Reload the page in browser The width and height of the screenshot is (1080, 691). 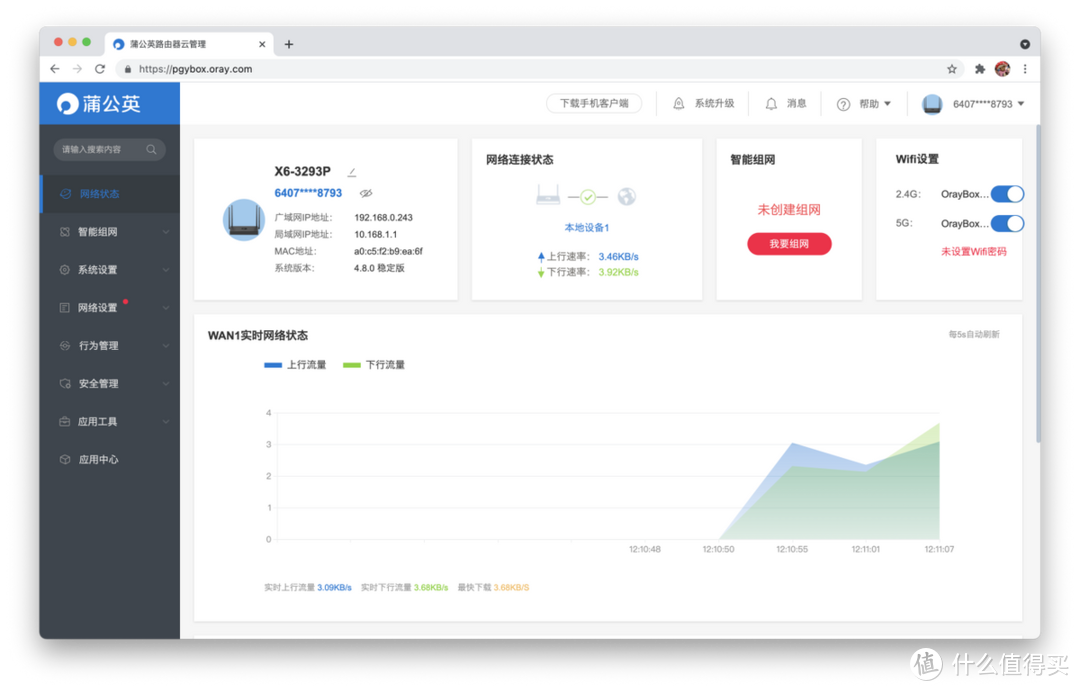tap(100, 69)
